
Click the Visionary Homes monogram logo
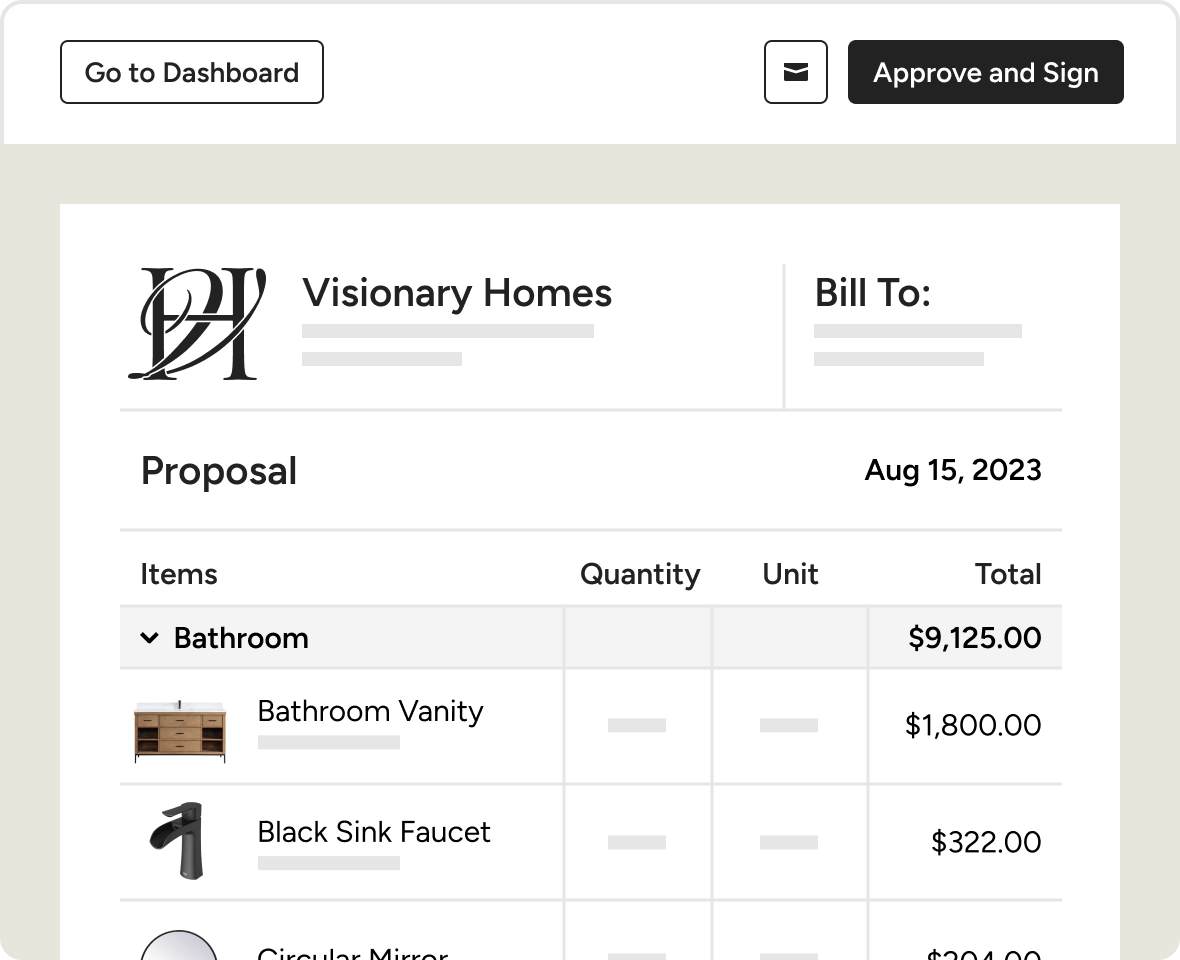coord(197,323)
